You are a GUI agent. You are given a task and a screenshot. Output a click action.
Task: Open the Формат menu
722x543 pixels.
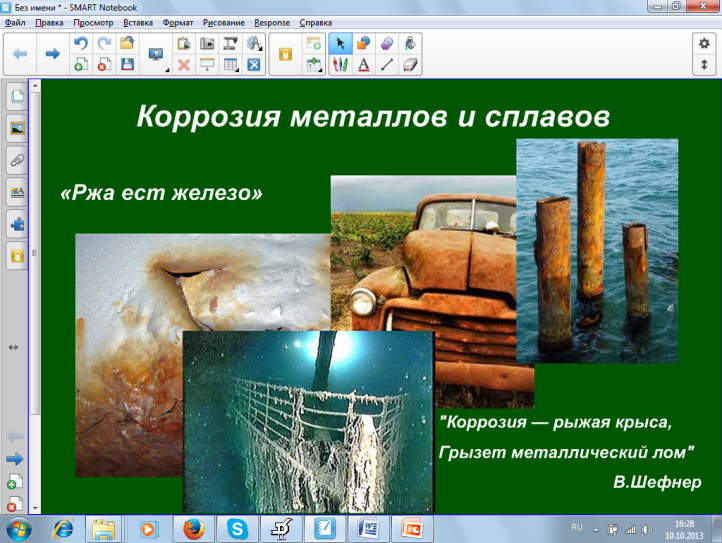pos(178,23)
